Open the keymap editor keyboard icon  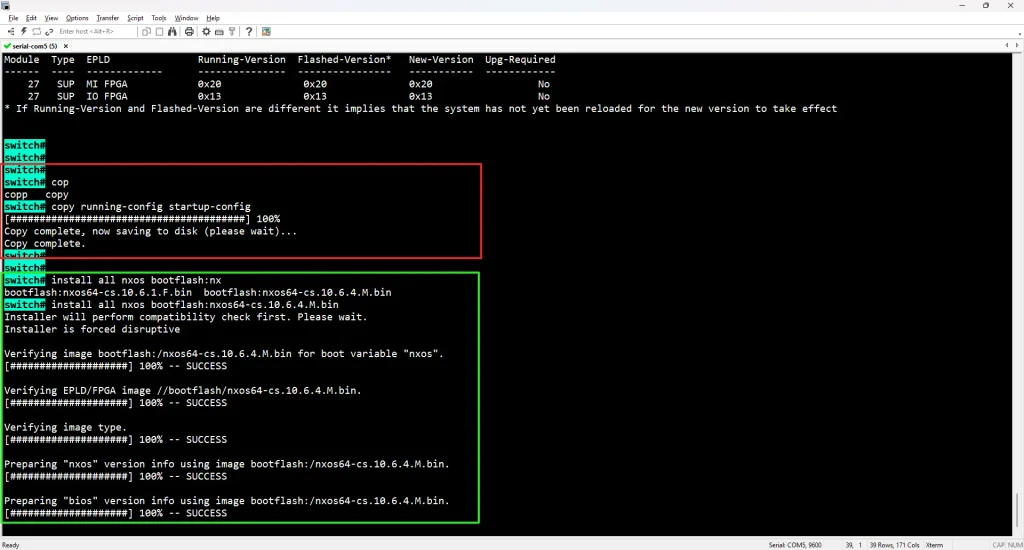coord(219,31)
